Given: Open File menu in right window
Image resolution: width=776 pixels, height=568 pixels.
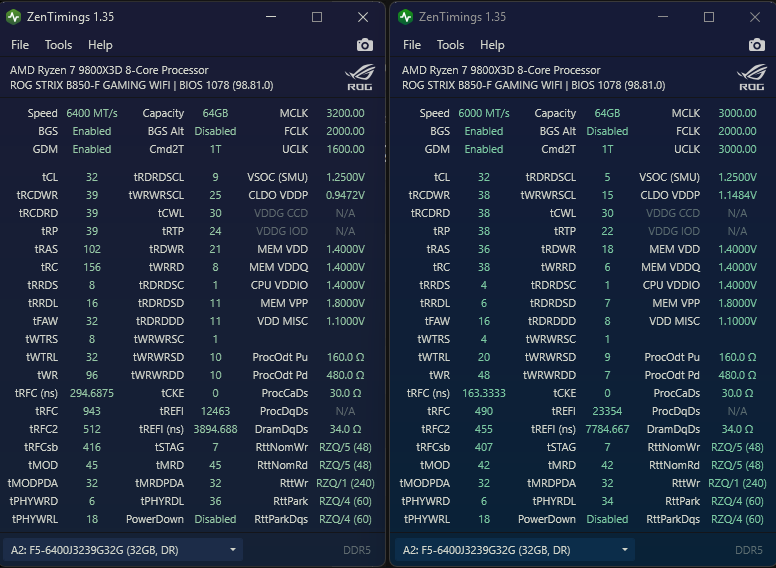Looking at the screenshot, I should pos(412,45).
